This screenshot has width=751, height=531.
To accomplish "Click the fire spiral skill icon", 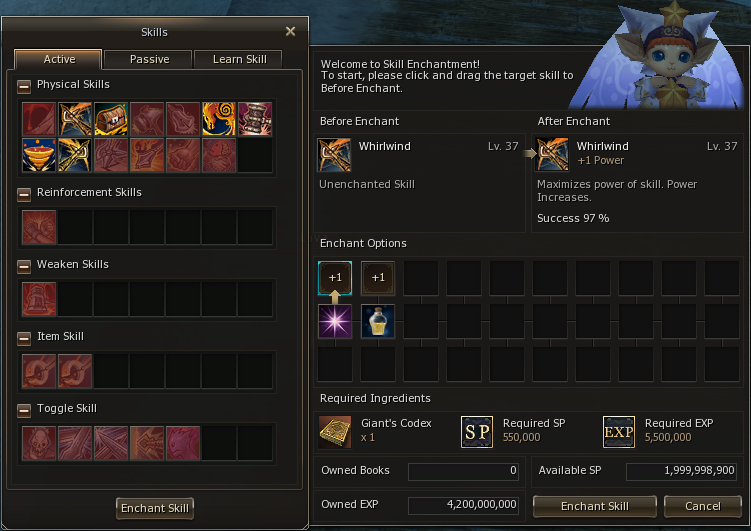I will (x=219, y=119).
